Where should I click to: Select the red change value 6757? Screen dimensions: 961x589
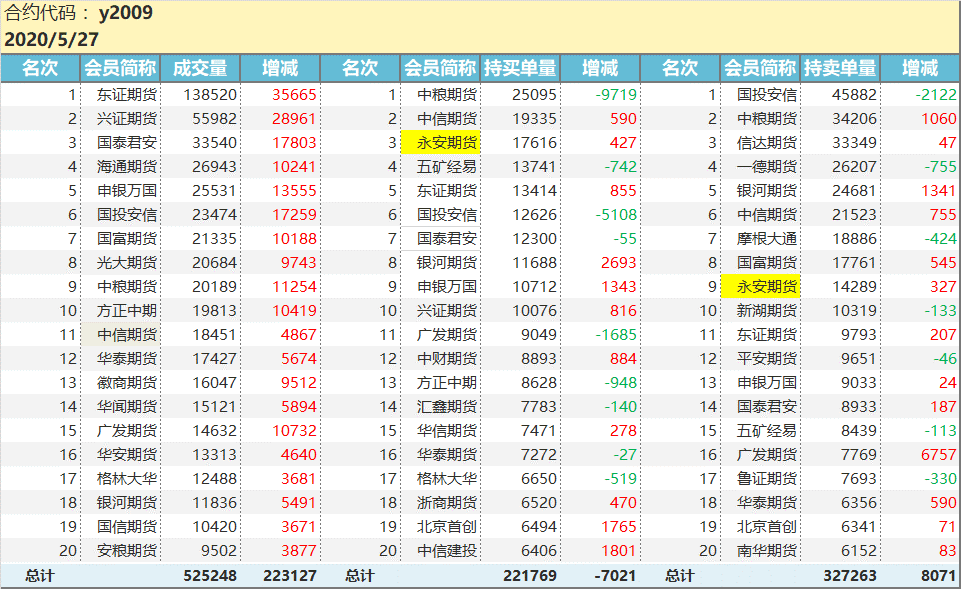(x=938, y=455)
